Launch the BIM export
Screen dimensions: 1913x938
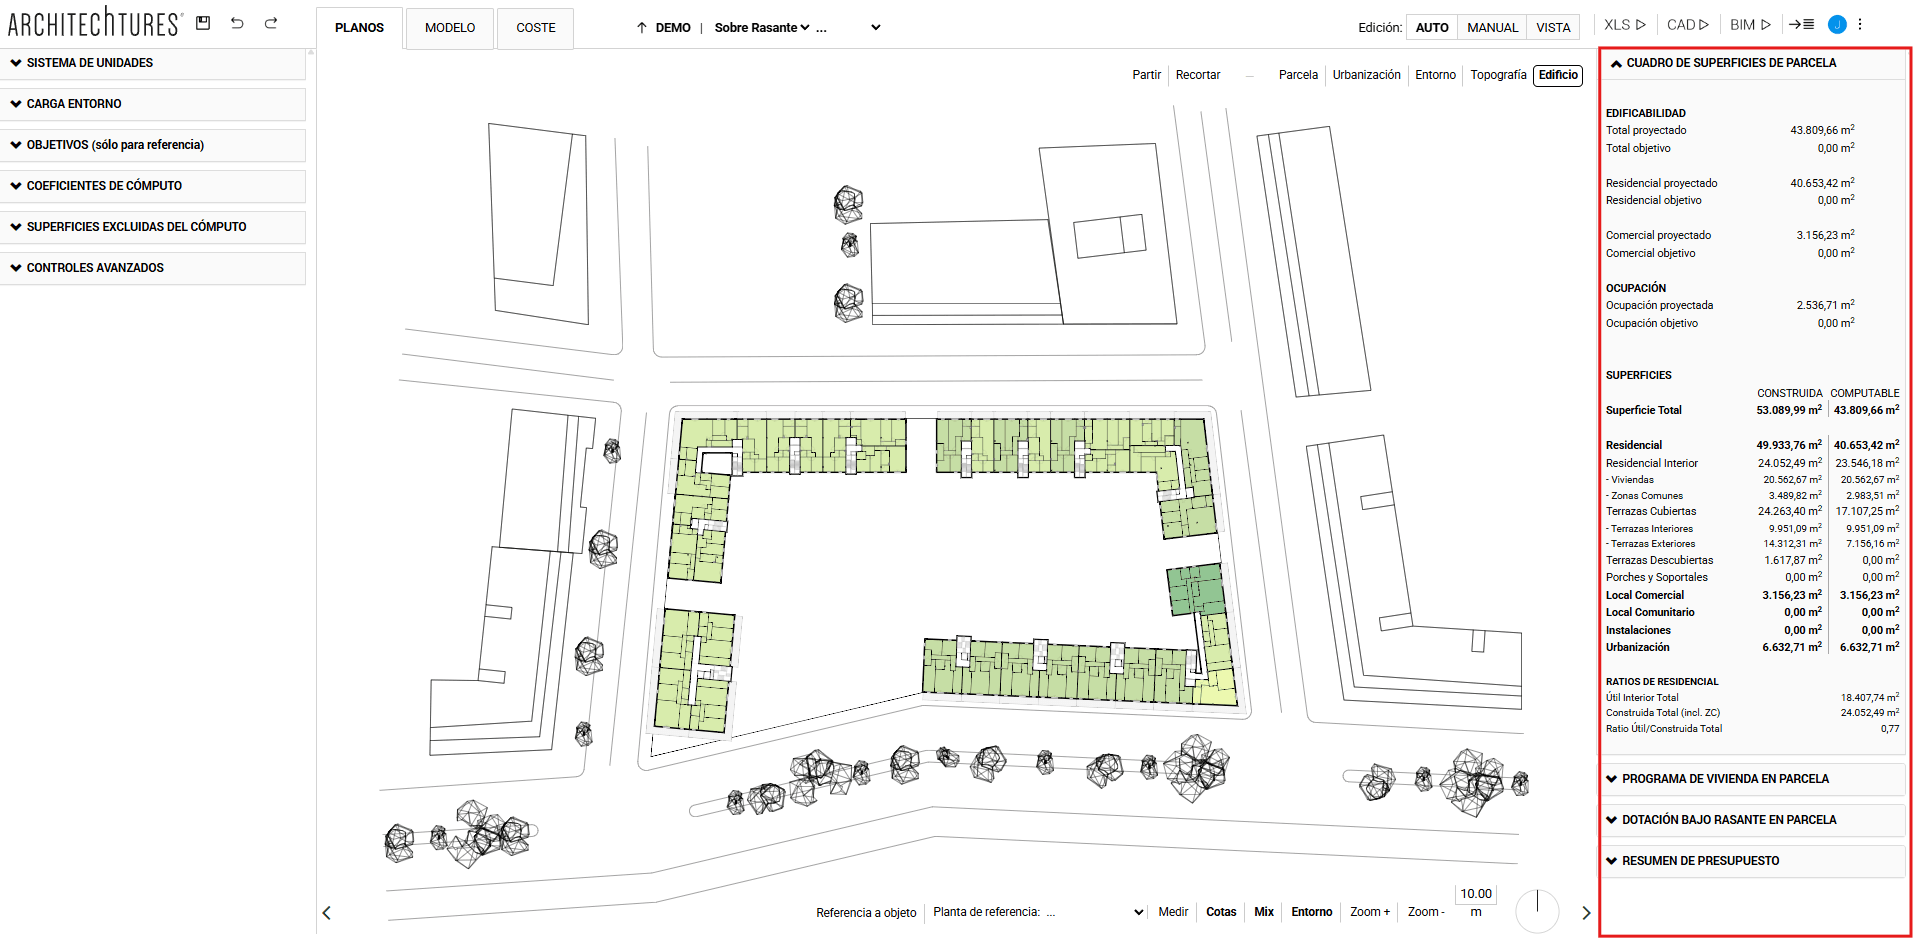click(1750, 24)
